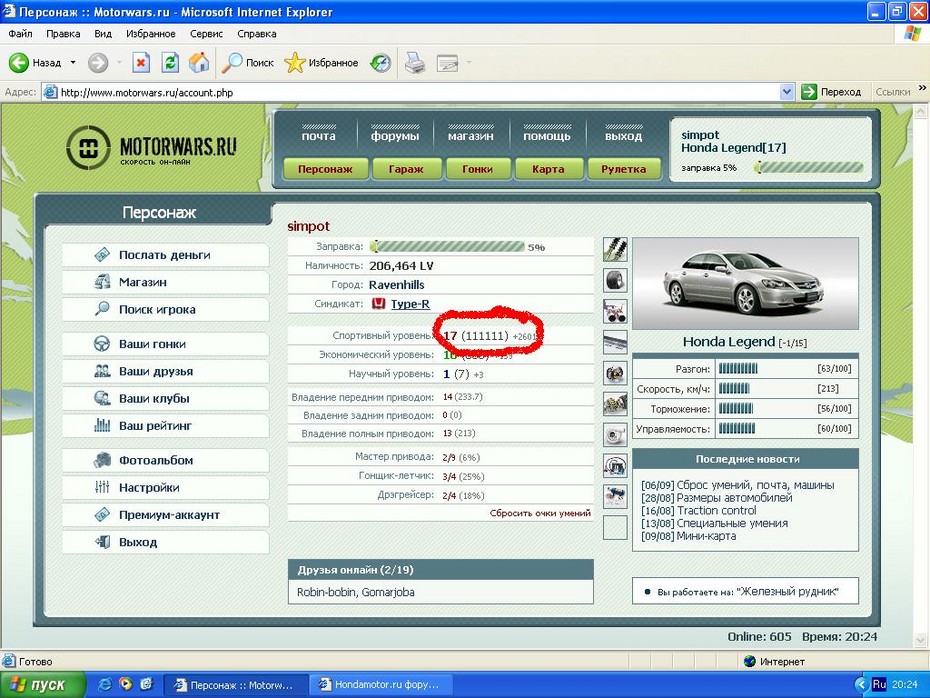Screen dimensions: 930x698
Task: Open the tire part slot icon
Action: (615, 281)
